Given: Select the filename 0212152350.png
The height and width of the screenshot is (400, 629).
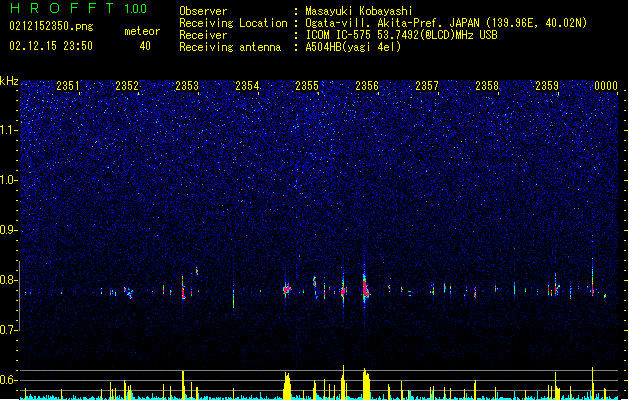Looking at the screenshot, I should (51, 27).
